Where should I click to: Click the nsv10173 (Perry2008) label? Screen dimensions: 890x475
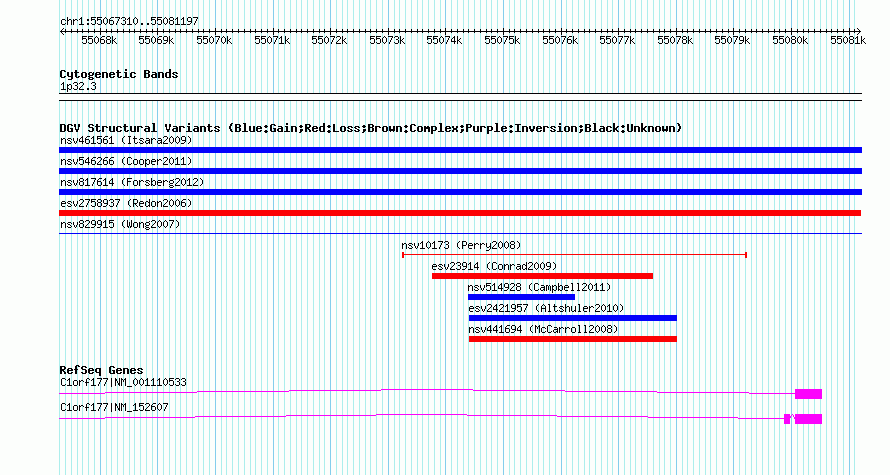461,245
